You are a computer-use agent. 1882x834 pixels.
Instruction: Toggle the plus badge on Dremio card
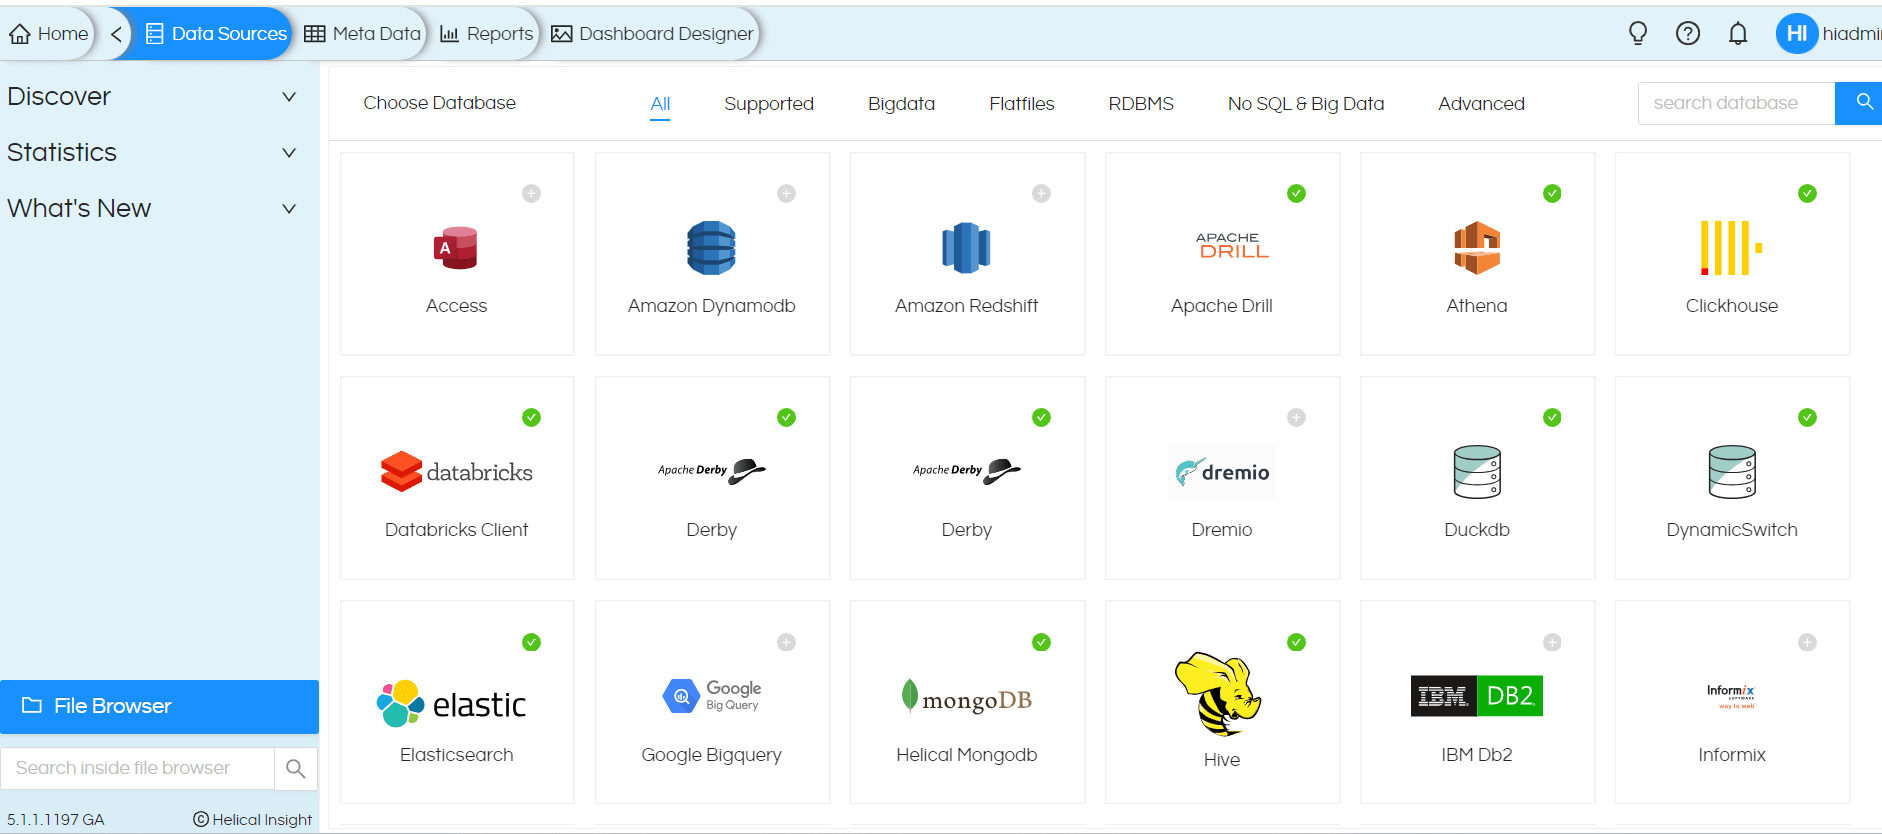coord(1297,417)
